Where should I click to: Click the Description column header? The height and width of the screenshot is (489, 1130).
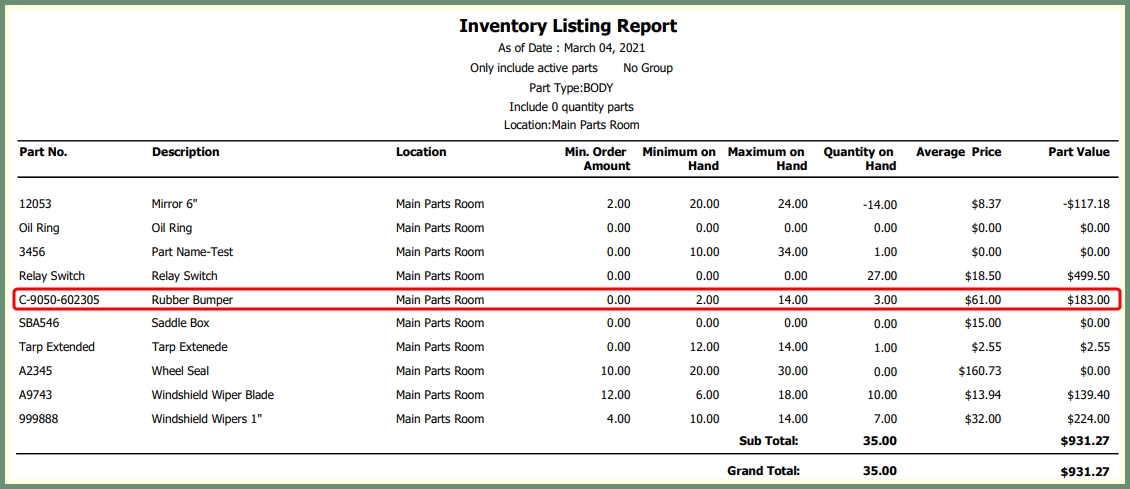(185, 152)
